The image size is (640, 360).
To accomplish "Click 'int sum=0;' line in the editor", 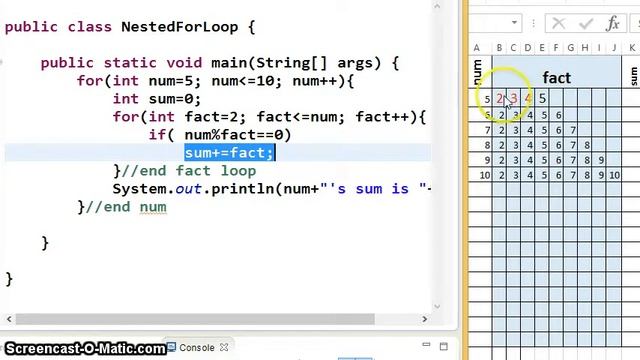I will [157, 99].
